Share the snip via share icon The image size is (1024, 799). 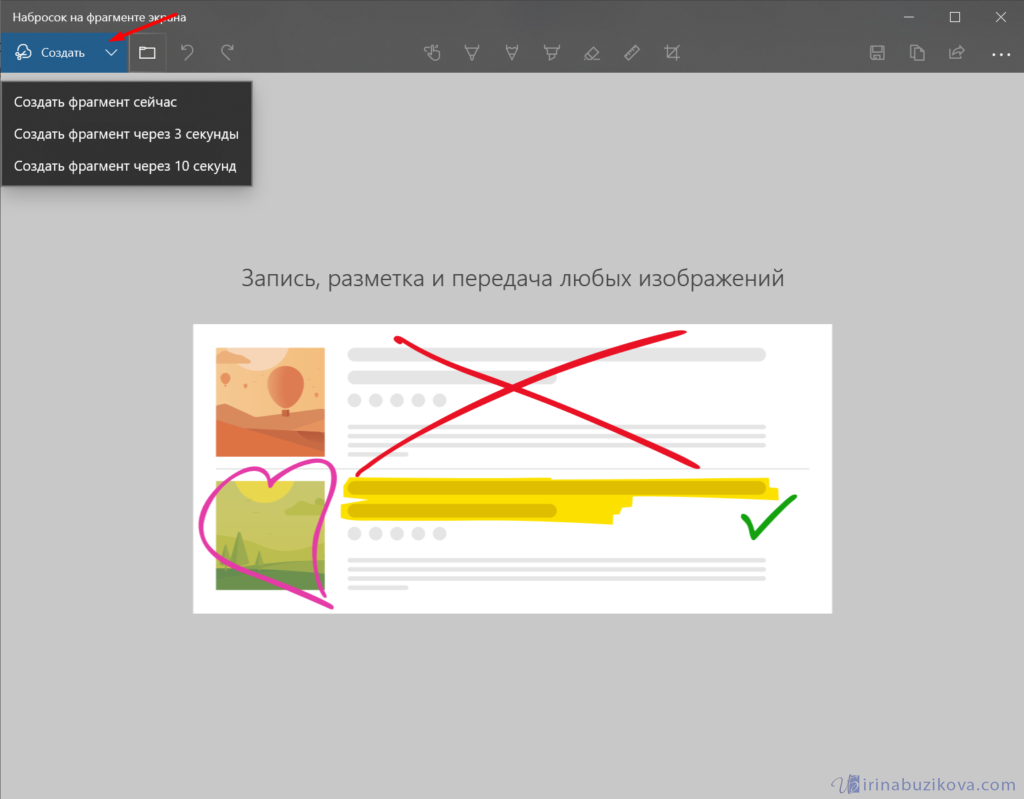(x=957, y=52)
